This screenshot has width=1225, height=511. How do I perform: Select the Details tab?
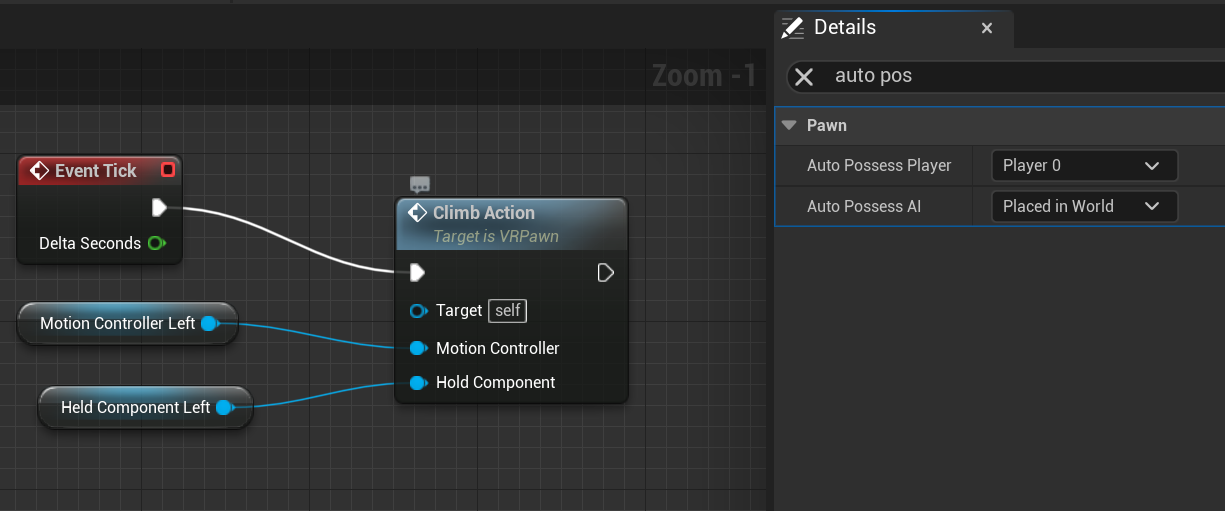tap(845, 28)
